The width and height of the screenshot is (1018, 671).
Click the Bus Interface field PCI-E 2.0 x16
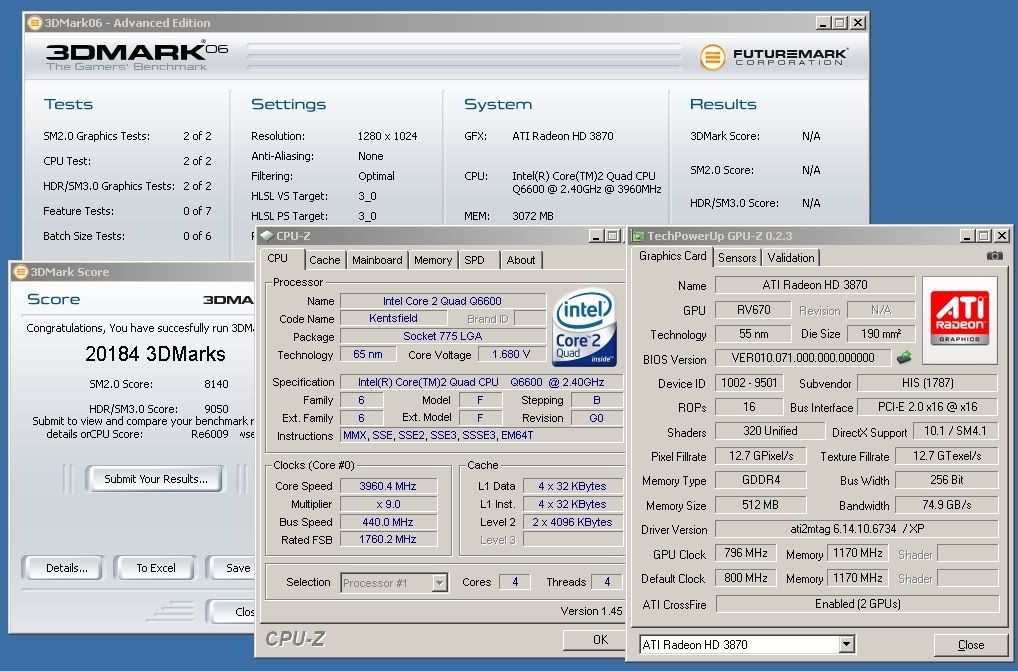click(x=928, y=407)
